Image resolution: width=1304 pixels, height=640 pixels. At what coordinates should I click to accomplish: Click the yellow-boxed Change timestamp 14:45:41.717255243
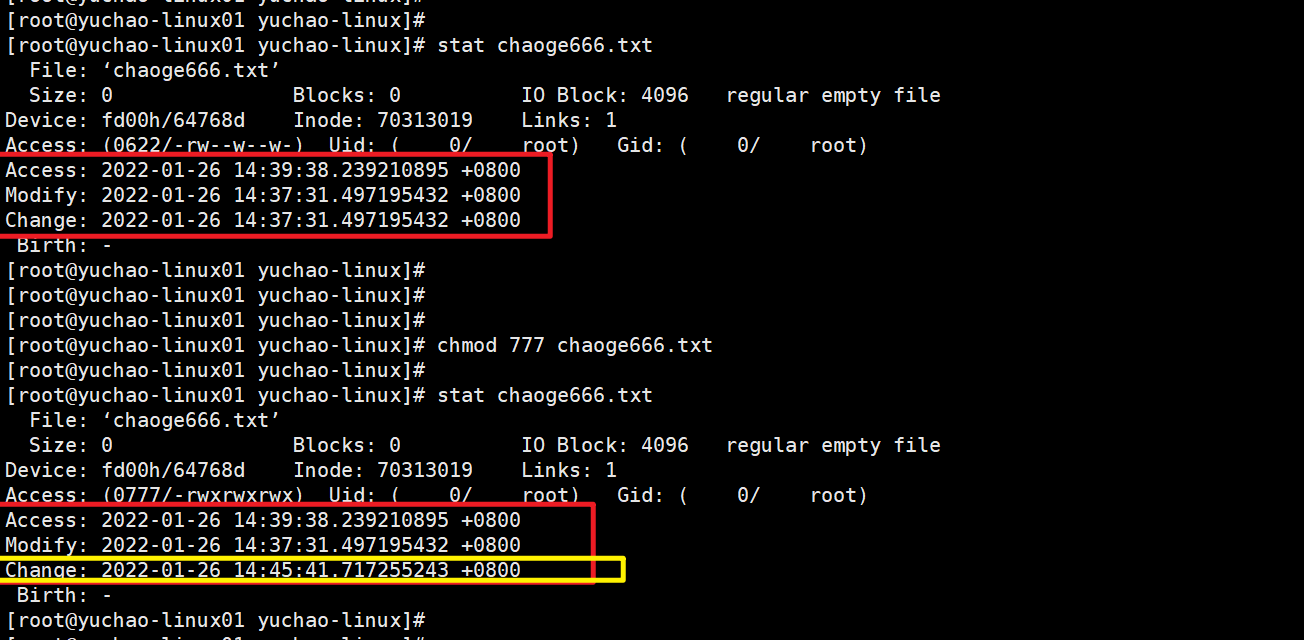click(x=310, y=571)
